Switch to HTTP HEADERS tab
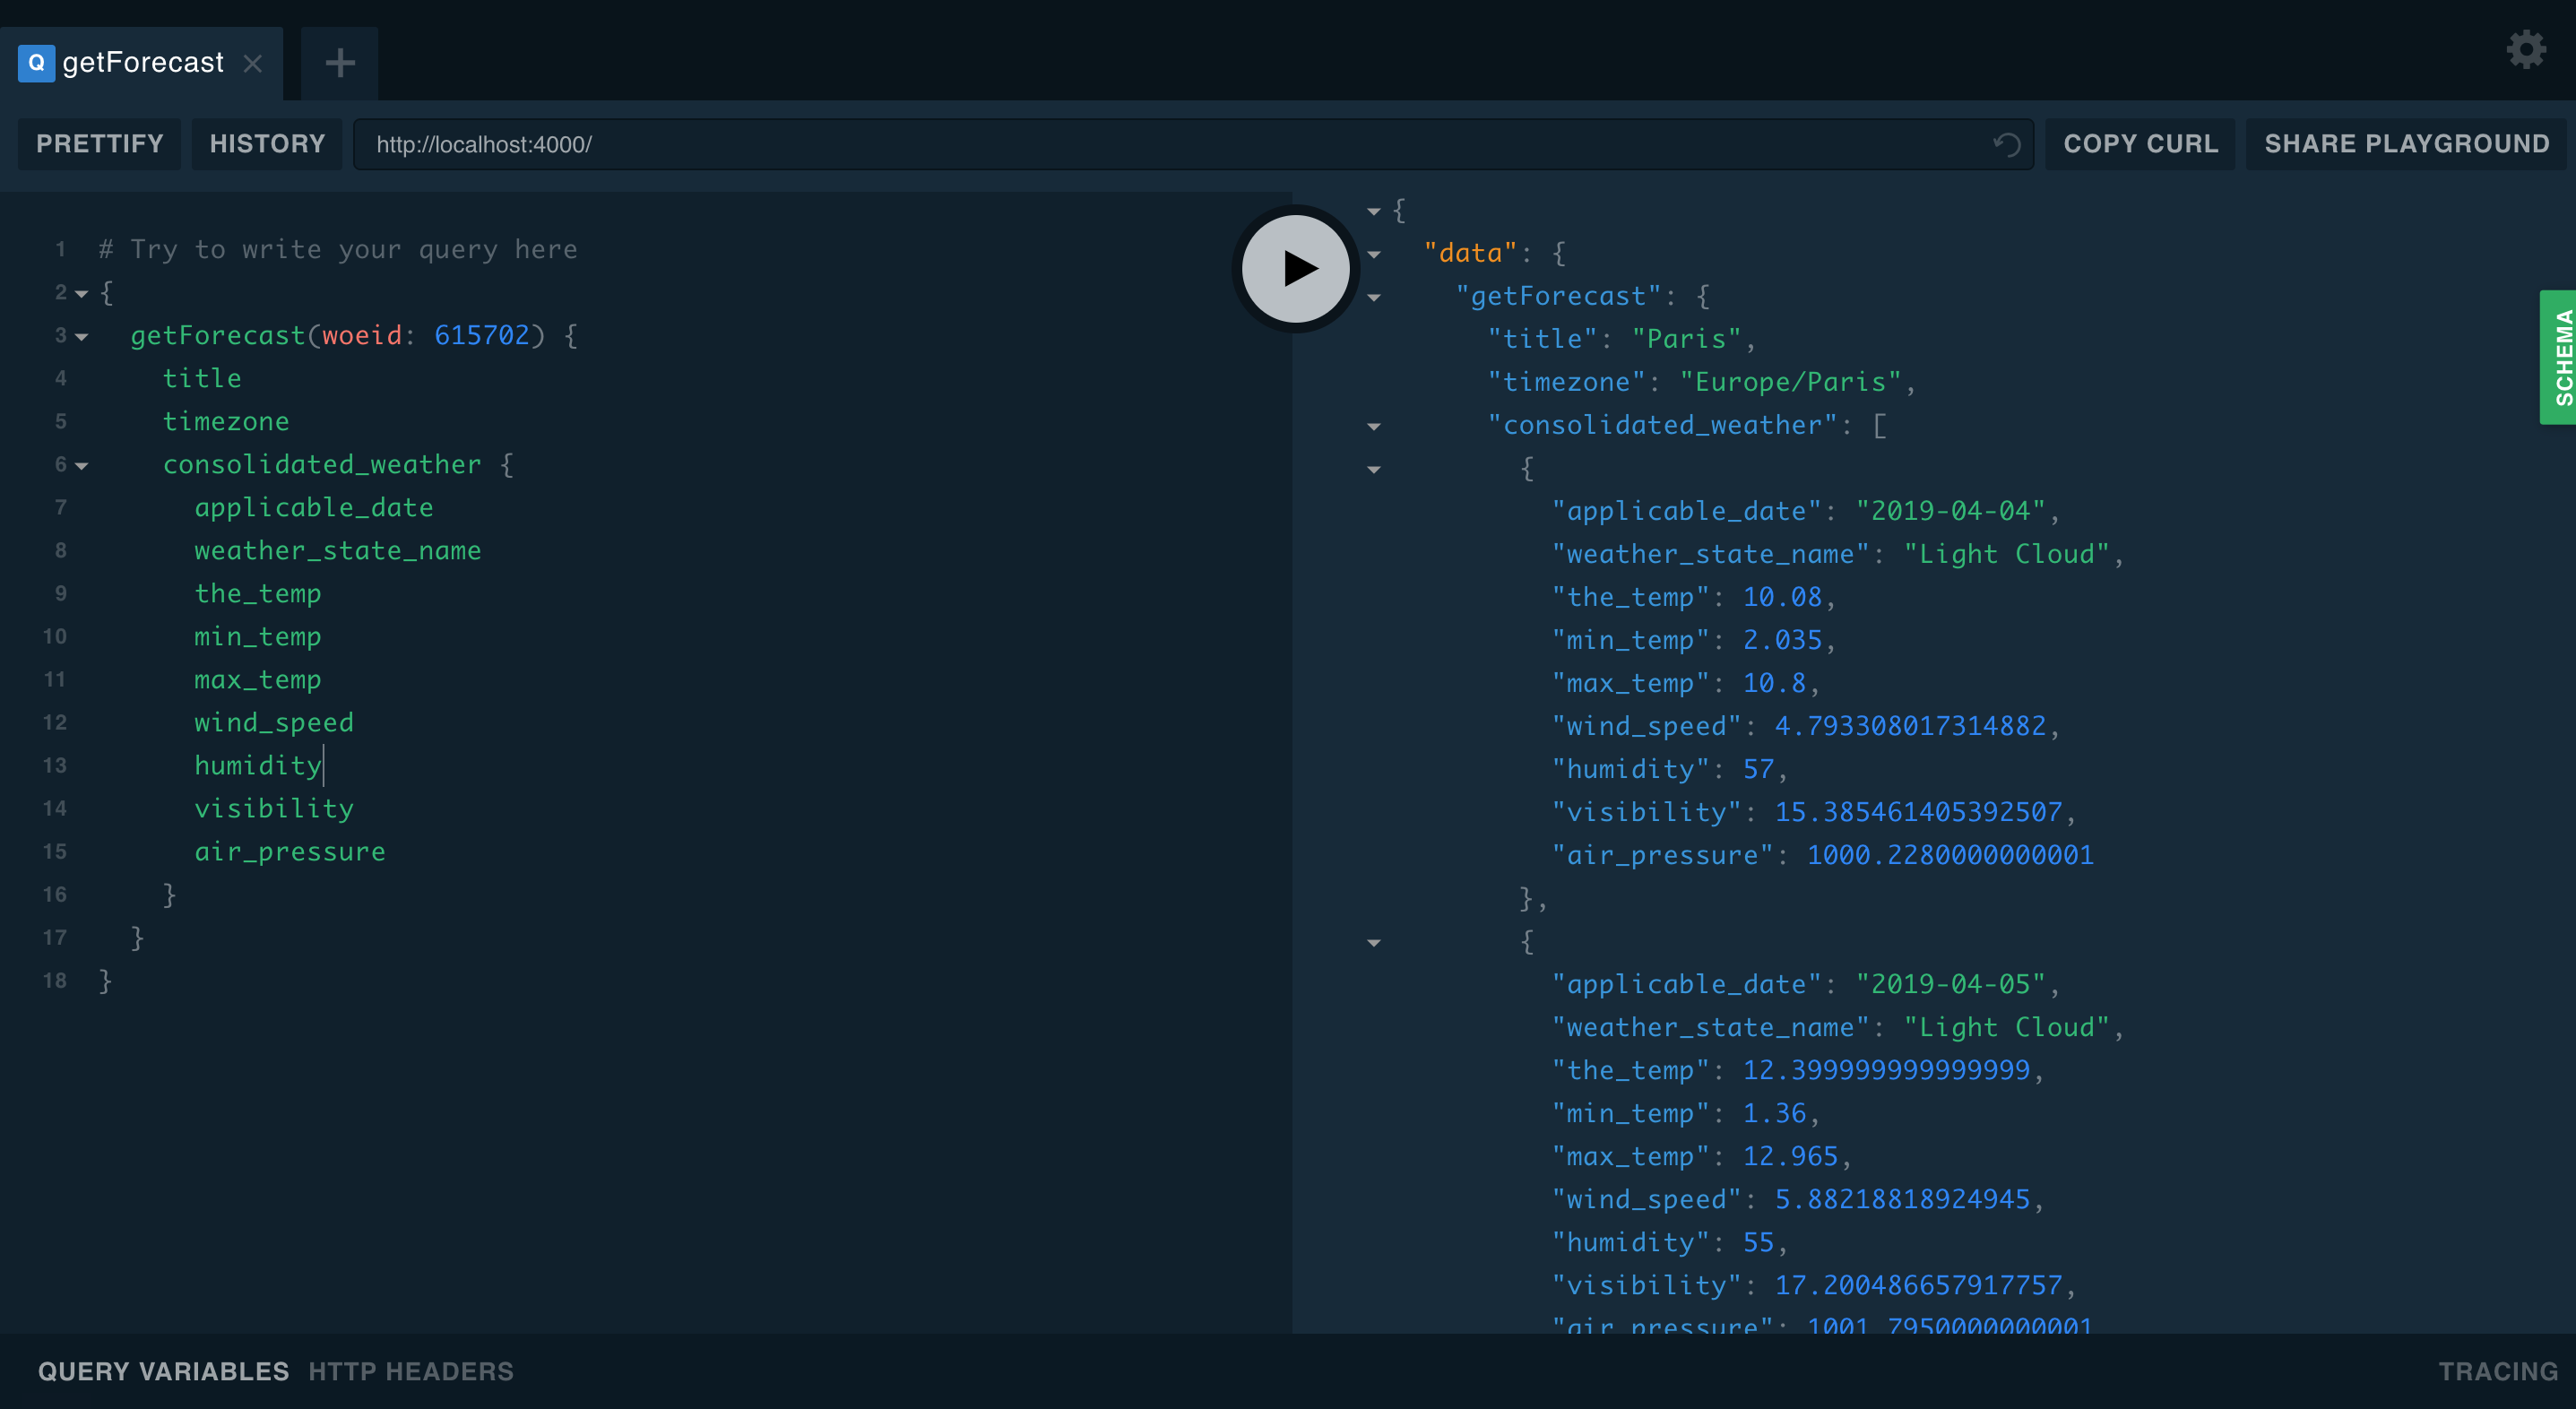Viewport: 2576px width, 1409px height. [x=411, y=1371]
